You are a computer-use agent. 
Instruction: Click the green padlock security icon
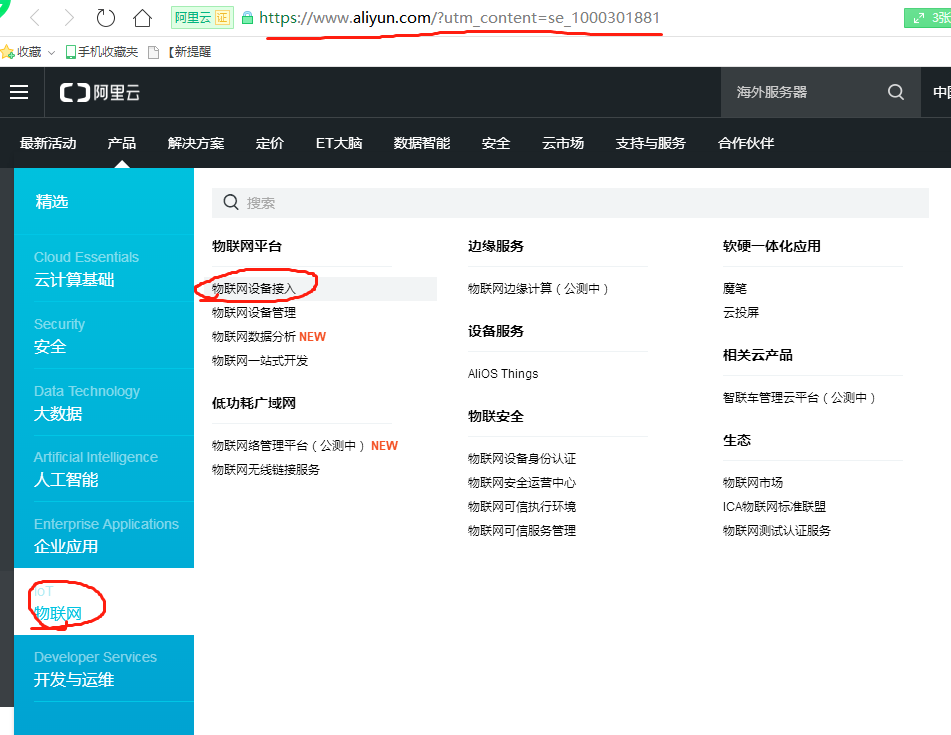tap(247, 18)
